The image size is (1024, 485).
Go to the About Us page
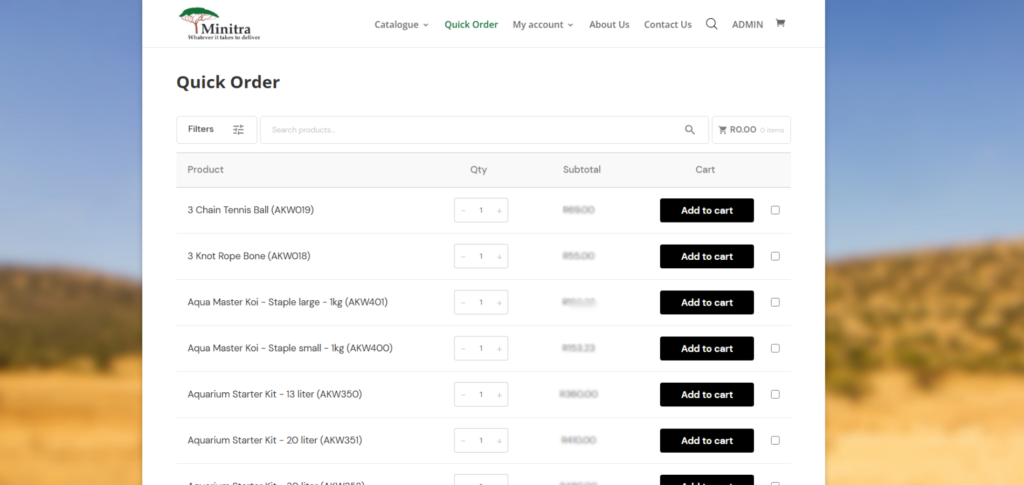609,25
